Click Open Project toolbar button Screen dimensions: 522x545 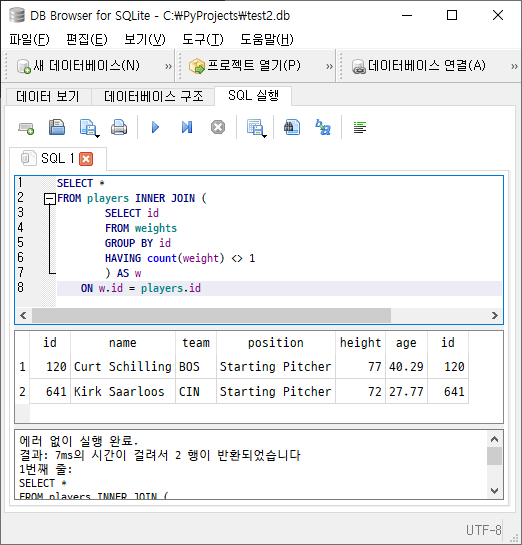(x=245, y=66)
